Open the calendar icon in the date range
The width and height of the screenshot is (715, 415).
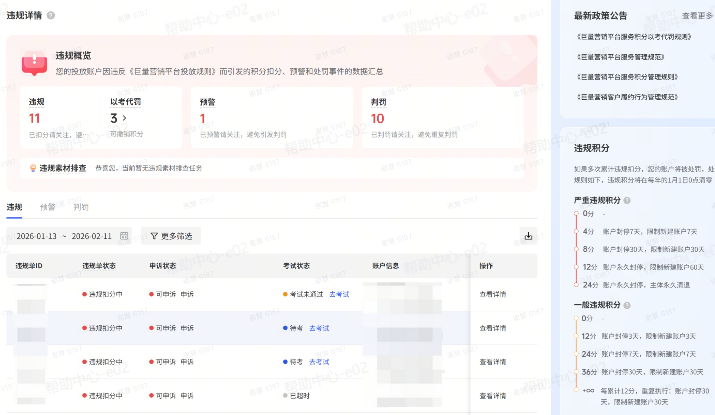124,236
